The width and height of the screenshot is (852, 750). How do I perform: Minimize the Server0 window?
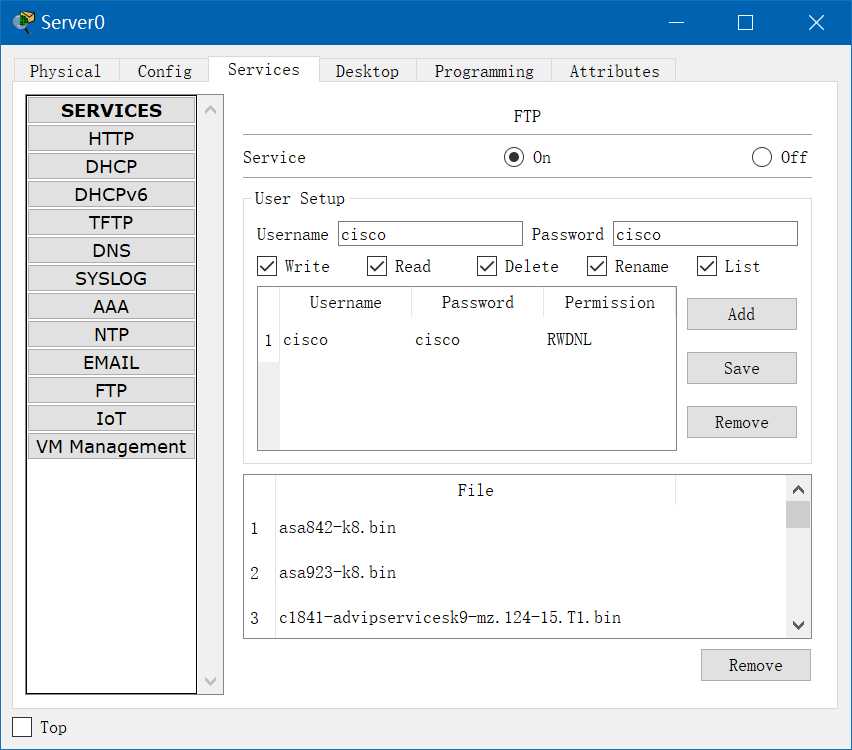[x=676, y=22]
